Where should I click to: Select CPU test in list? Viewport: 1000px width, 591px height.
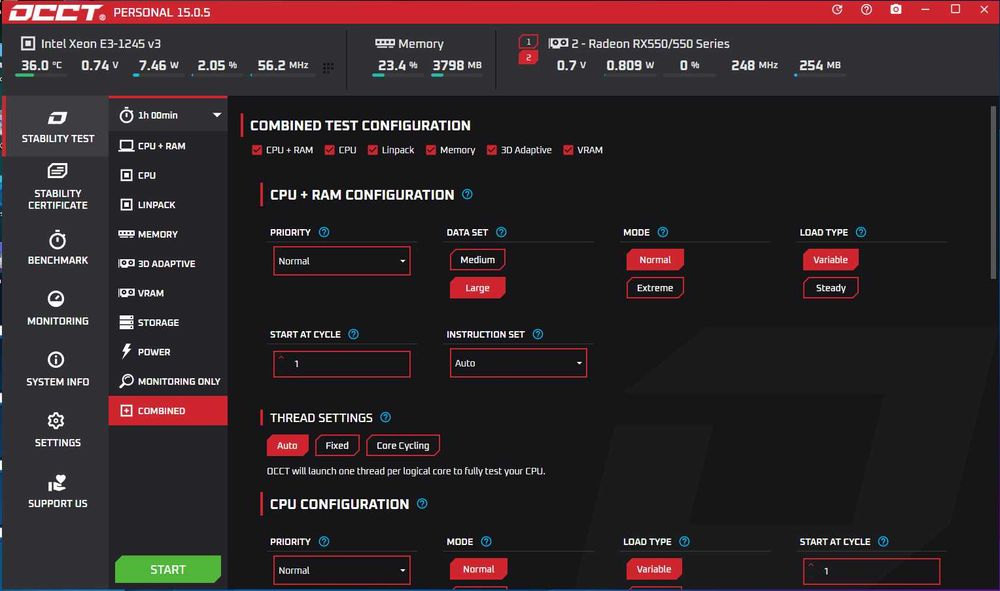coord(168,175)
